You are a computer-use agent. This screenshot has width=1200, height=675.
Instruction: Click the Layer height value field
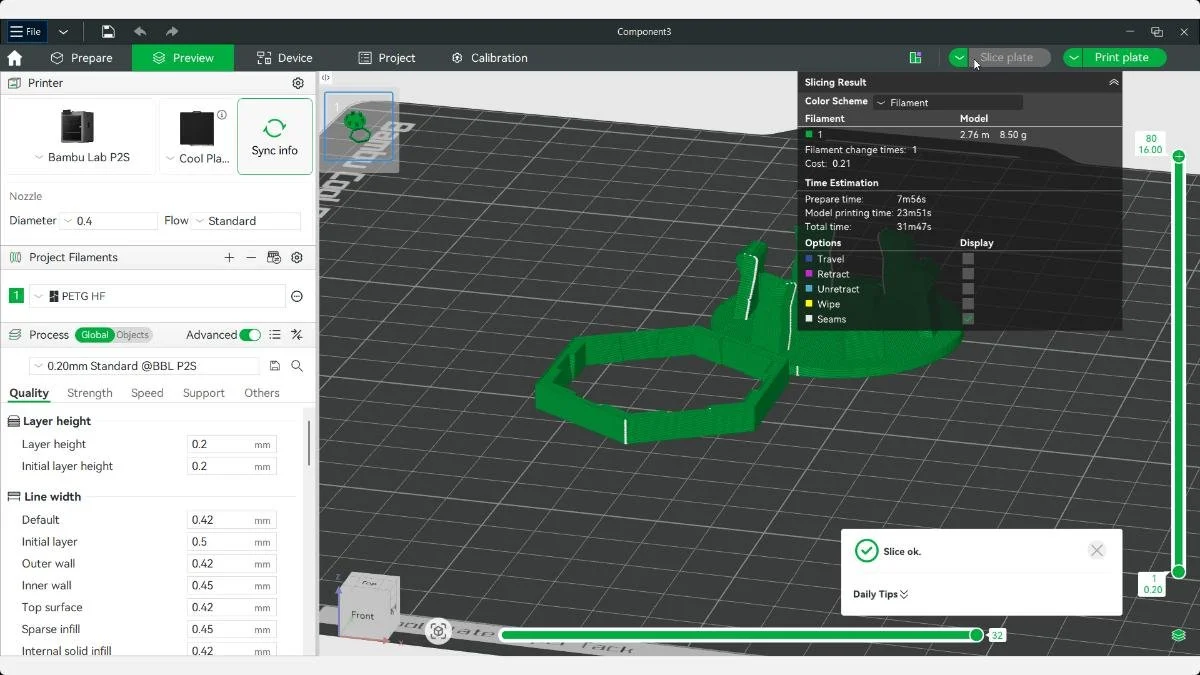pyautogui.click(x=231, y=444)
